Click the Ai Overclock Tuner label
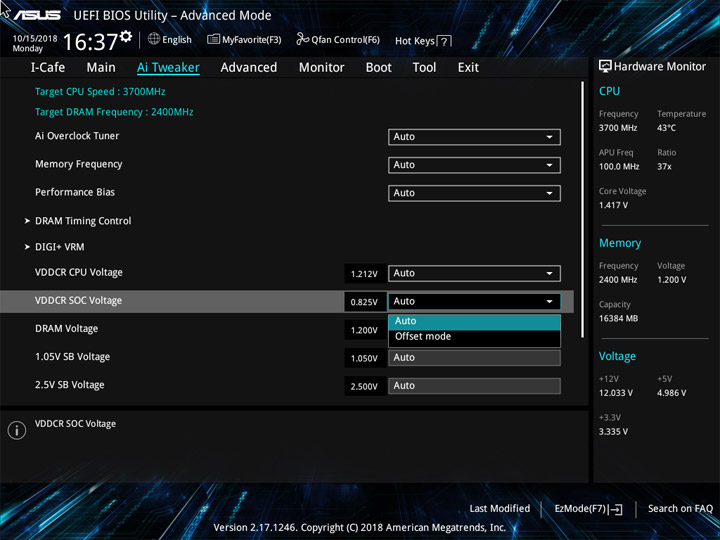 tap(77, 136)
